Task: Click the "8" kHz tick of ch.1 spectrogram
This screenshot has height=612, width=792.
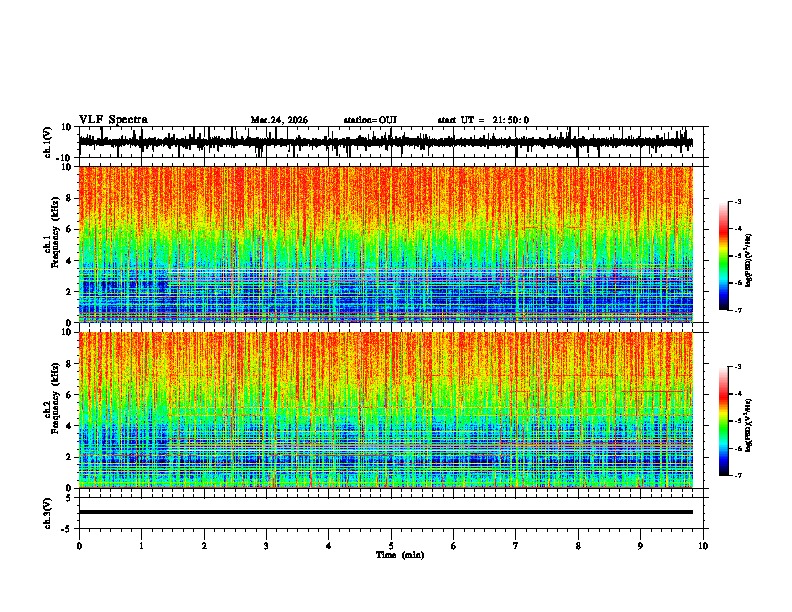Action: click(x=70, y=198)
